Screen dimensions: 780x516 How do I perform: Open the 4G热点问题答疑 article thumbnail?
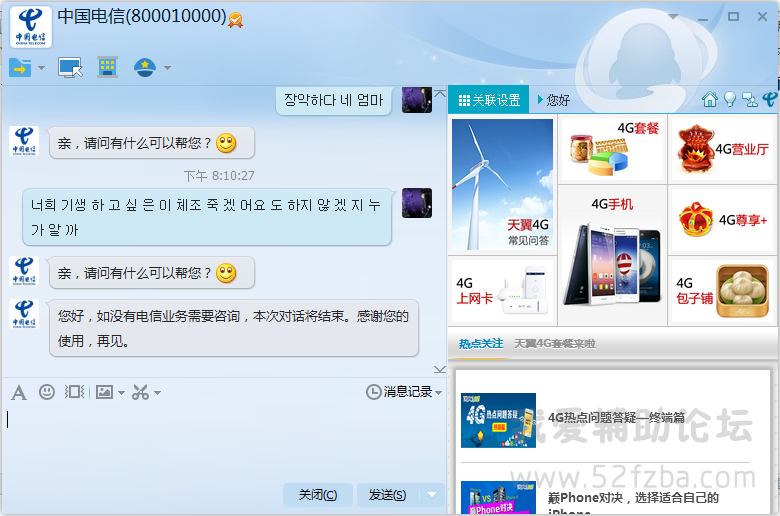[x=498, y=420]
